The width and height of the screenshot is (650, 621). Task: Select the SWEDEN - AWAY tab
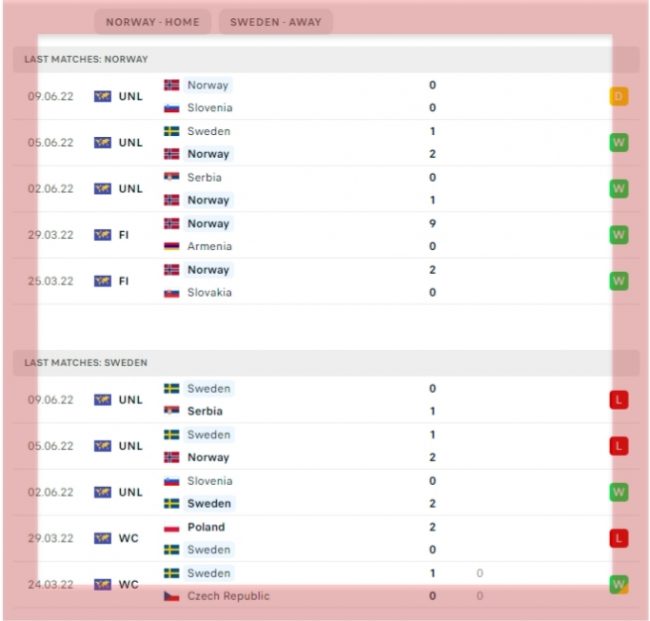point(275,22)
